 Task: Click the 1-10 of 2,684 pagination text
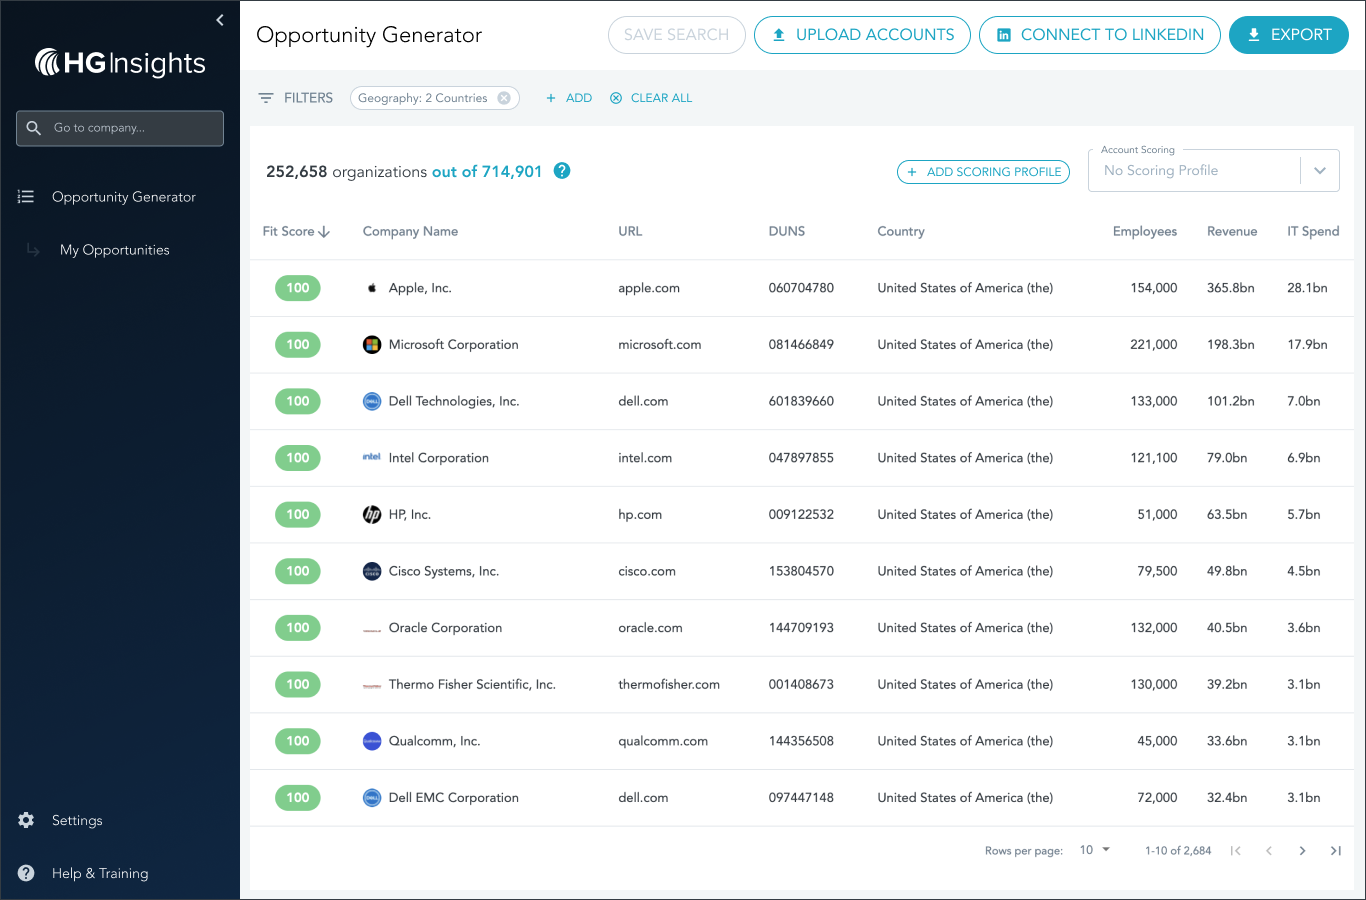click(1178, 851)
